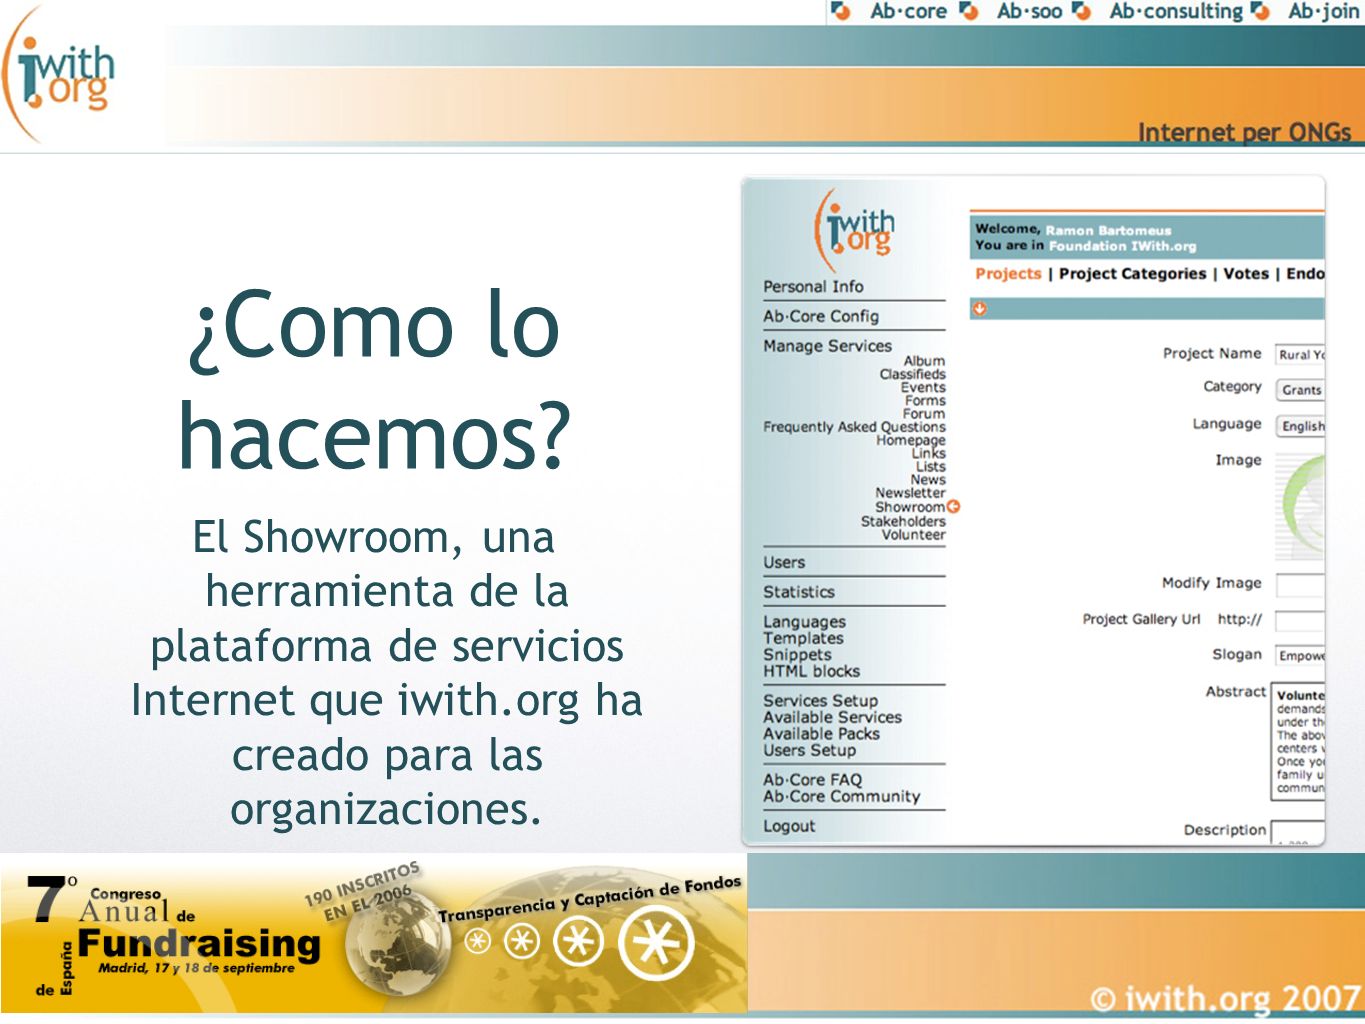The height and width of the screenshot is (1024, 1365).
Task: Select the Votes tab
Action: (1246, 273)
